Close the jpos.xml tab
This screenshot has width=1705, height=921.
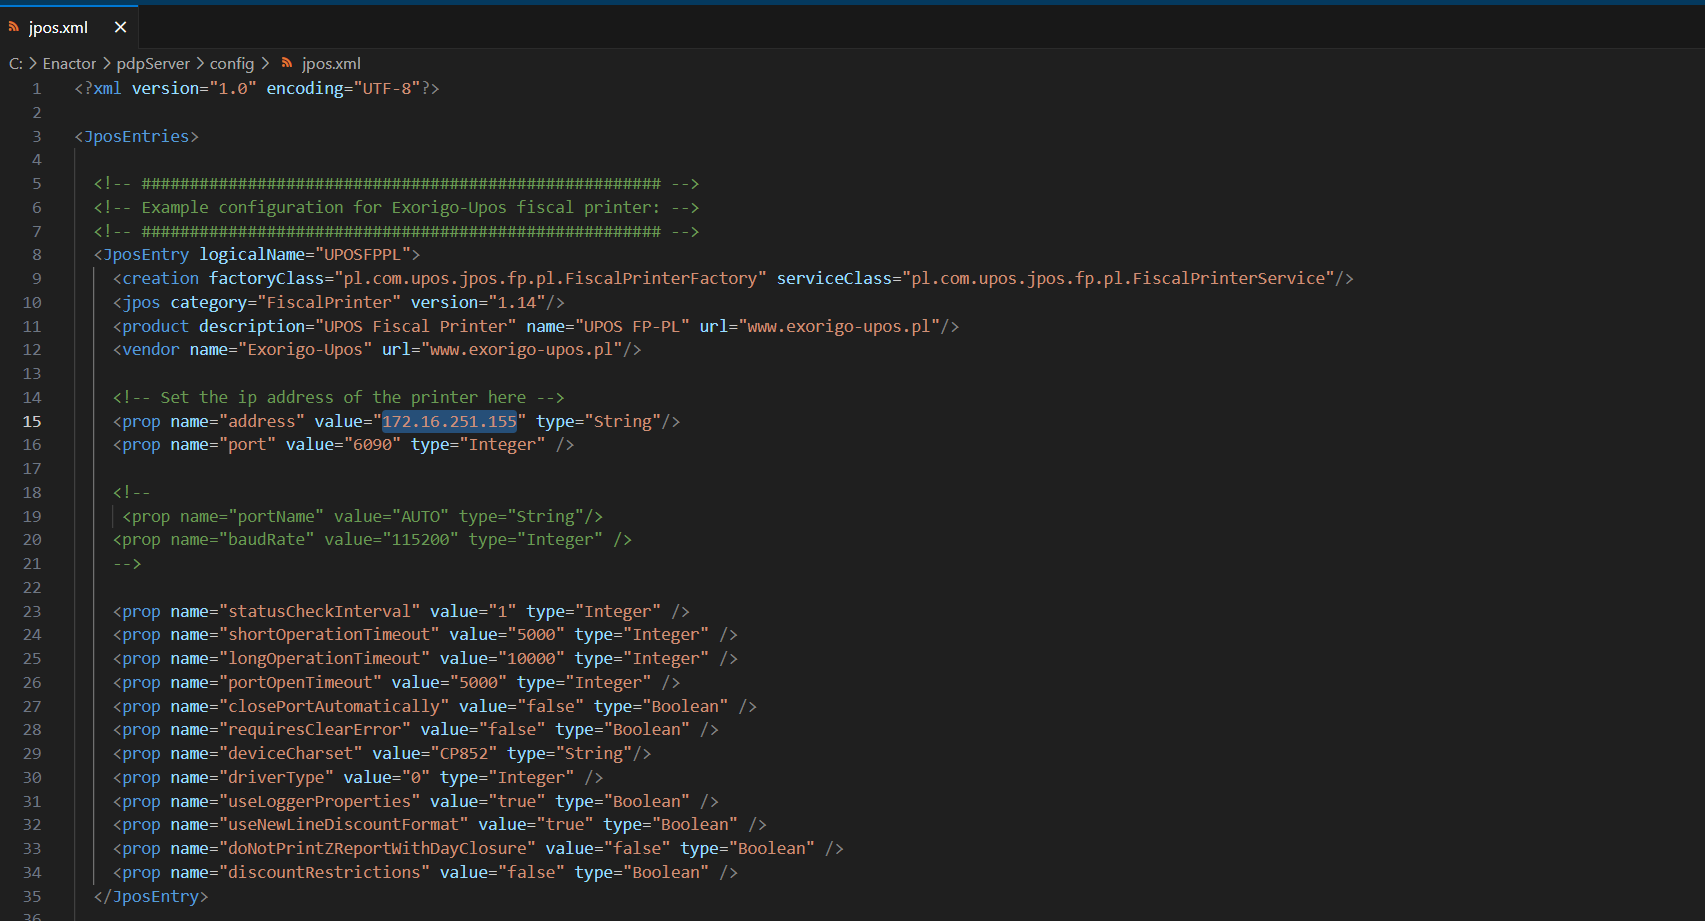(120, 28)
